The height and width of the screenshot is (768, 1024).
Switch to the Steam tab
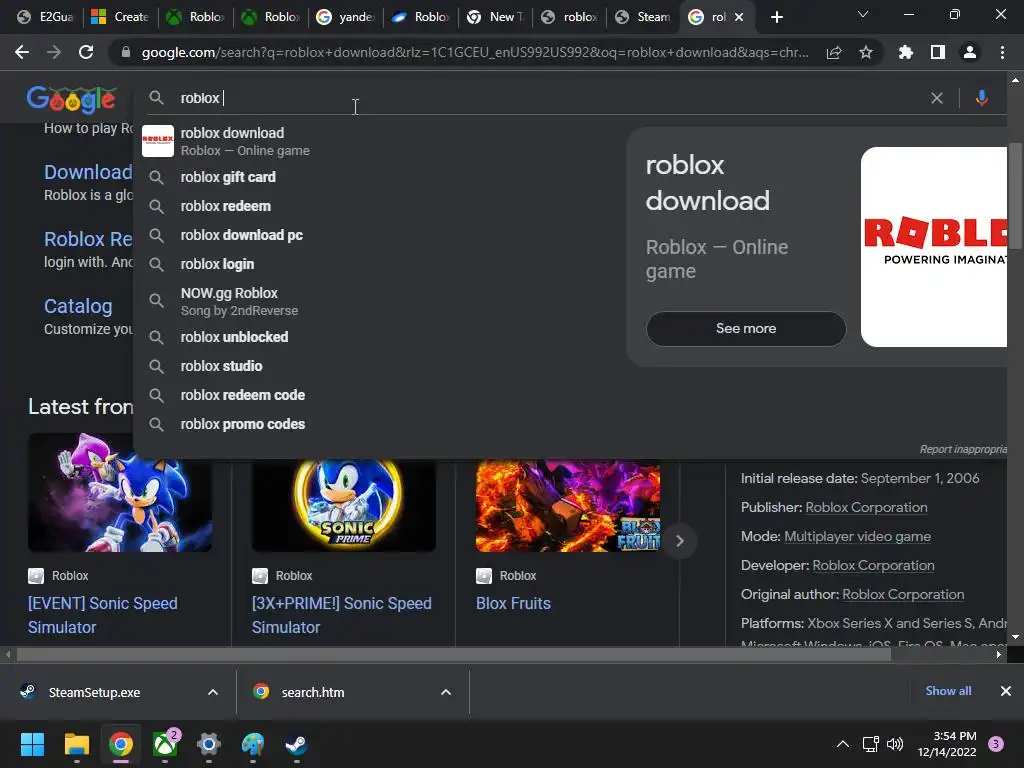point(643,17)
